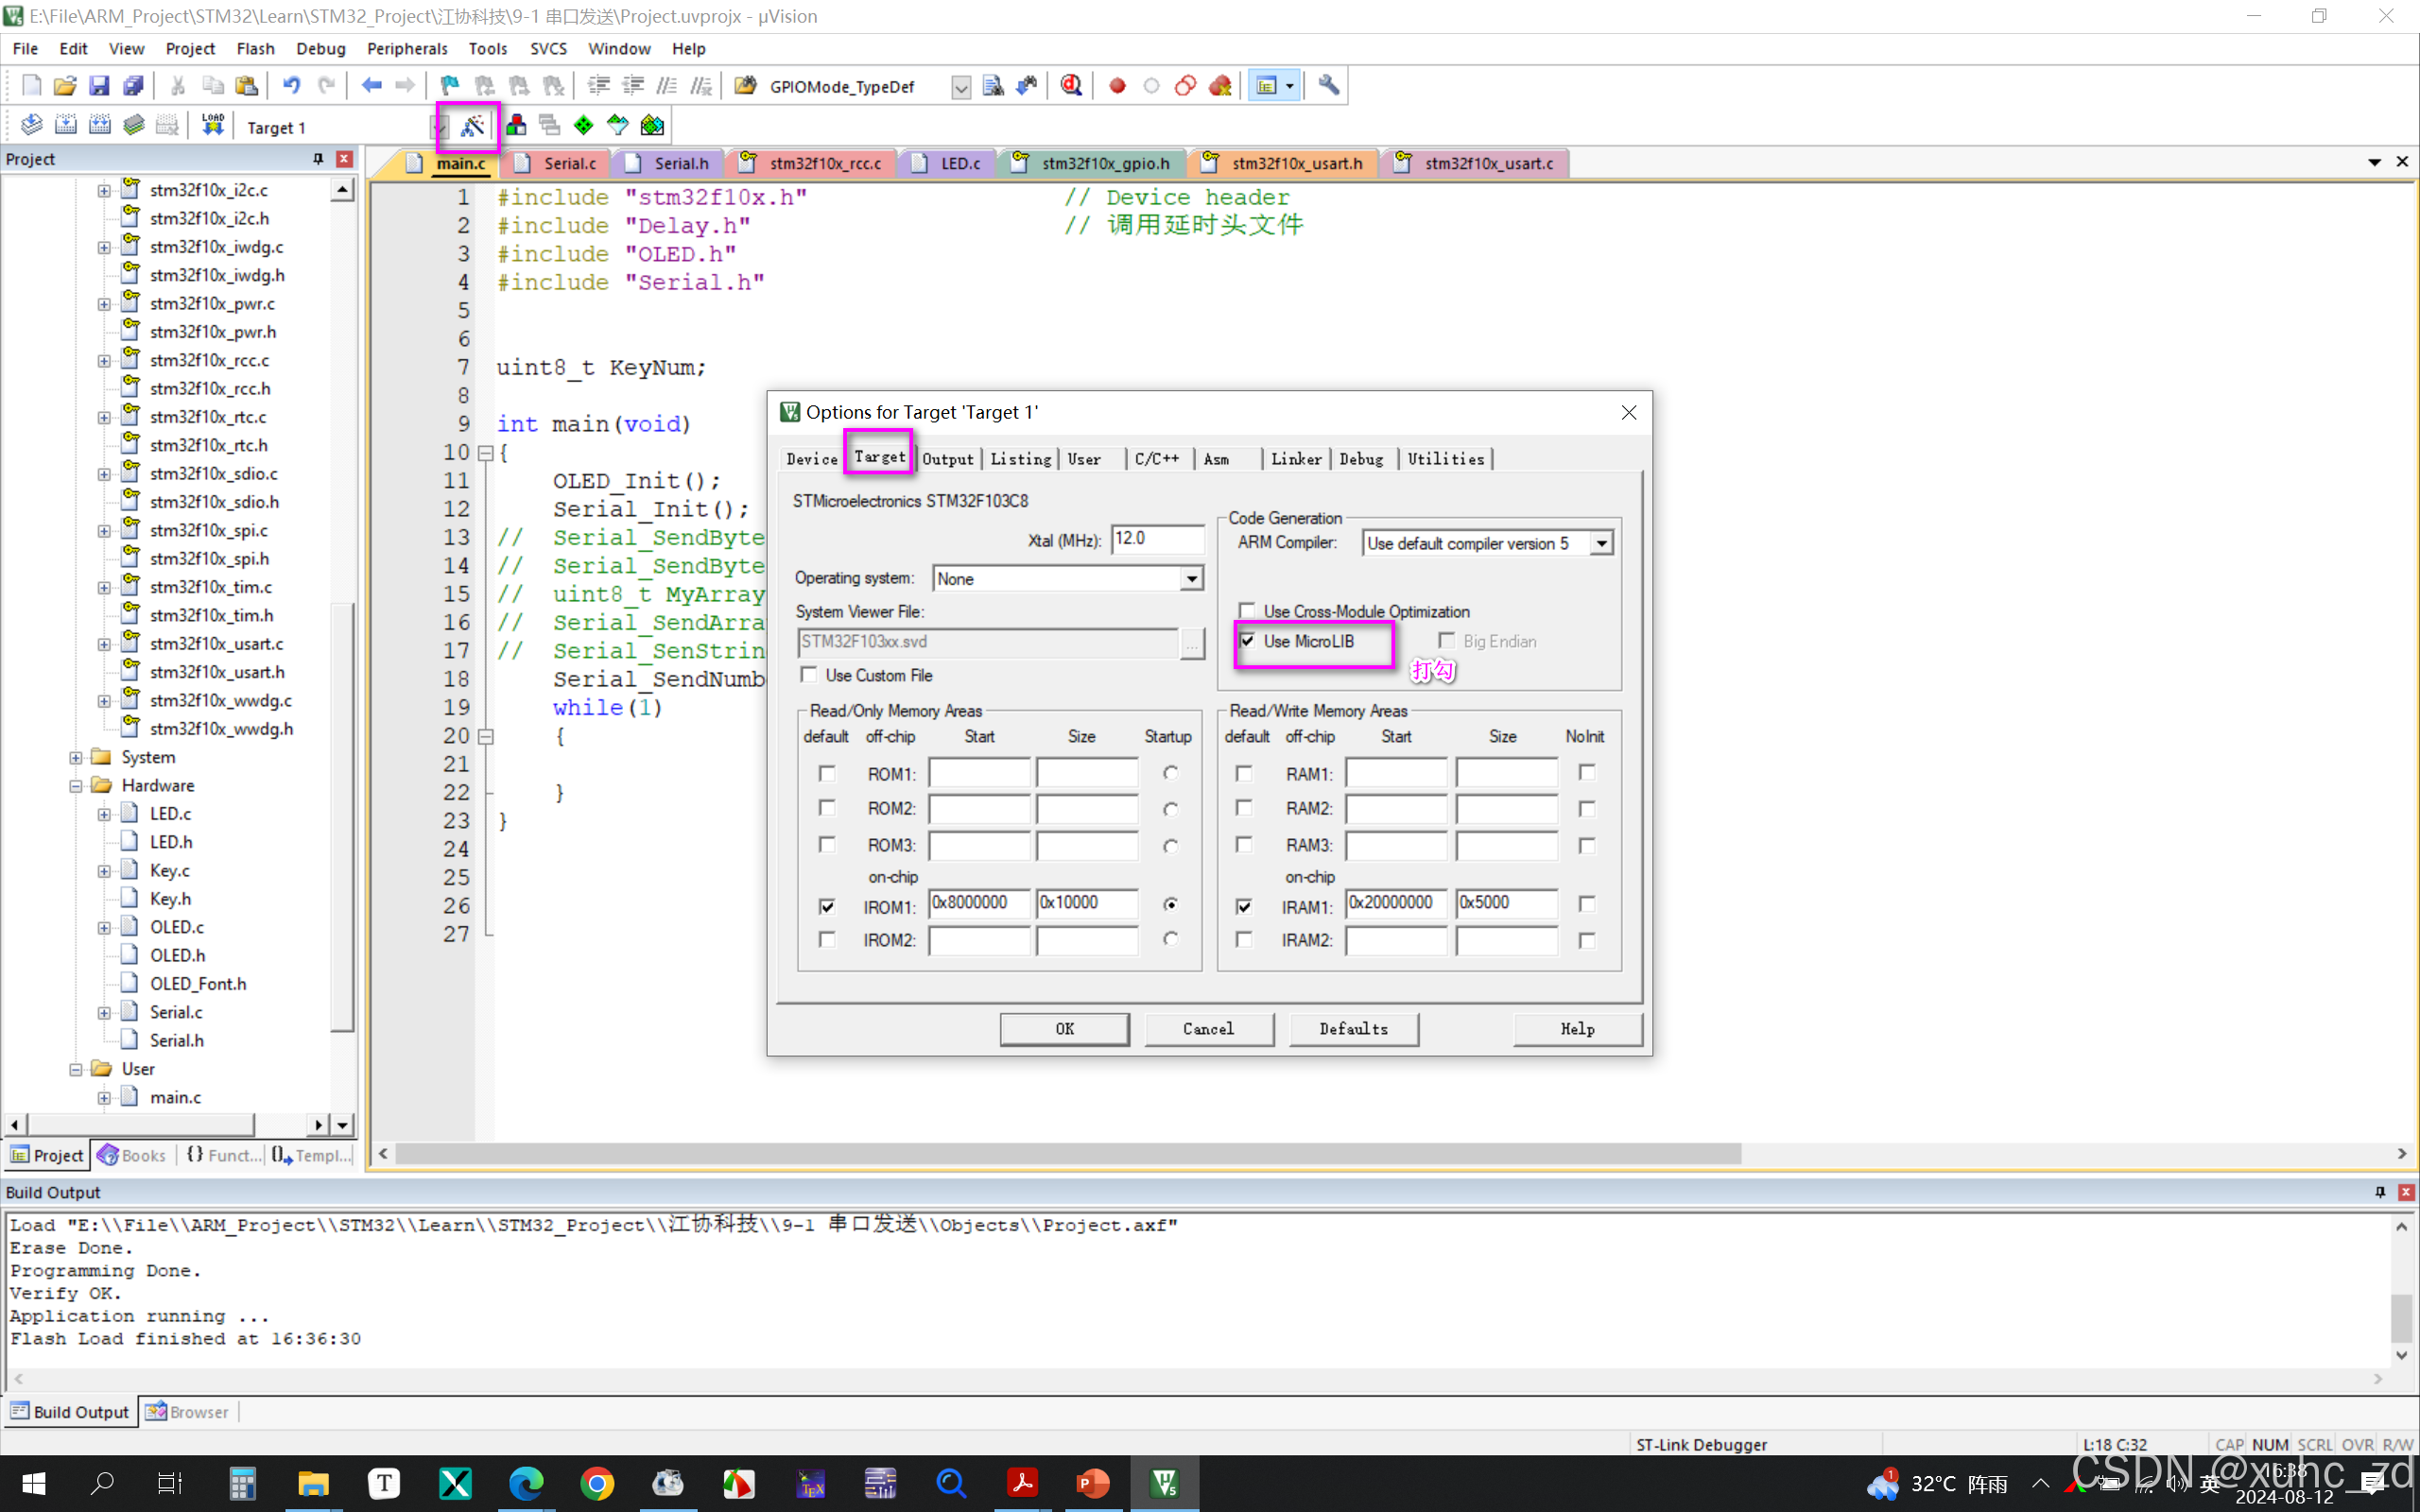Enable NoInit for IRAM1
This screenshot has height=1512, width=2420.
[x=1587, y=904]
